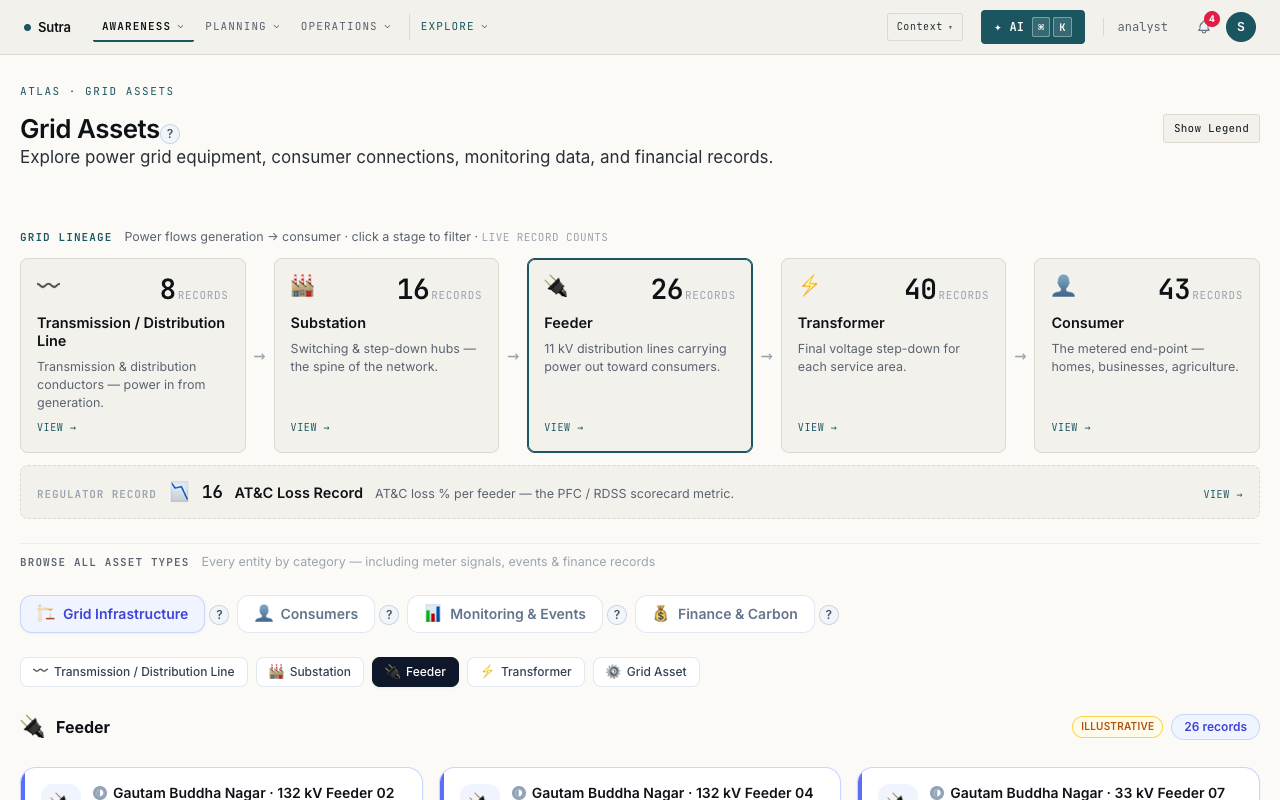1280x800 pixels.
Task: Expand the Awareness navigation menu
Action: [143, 27]
